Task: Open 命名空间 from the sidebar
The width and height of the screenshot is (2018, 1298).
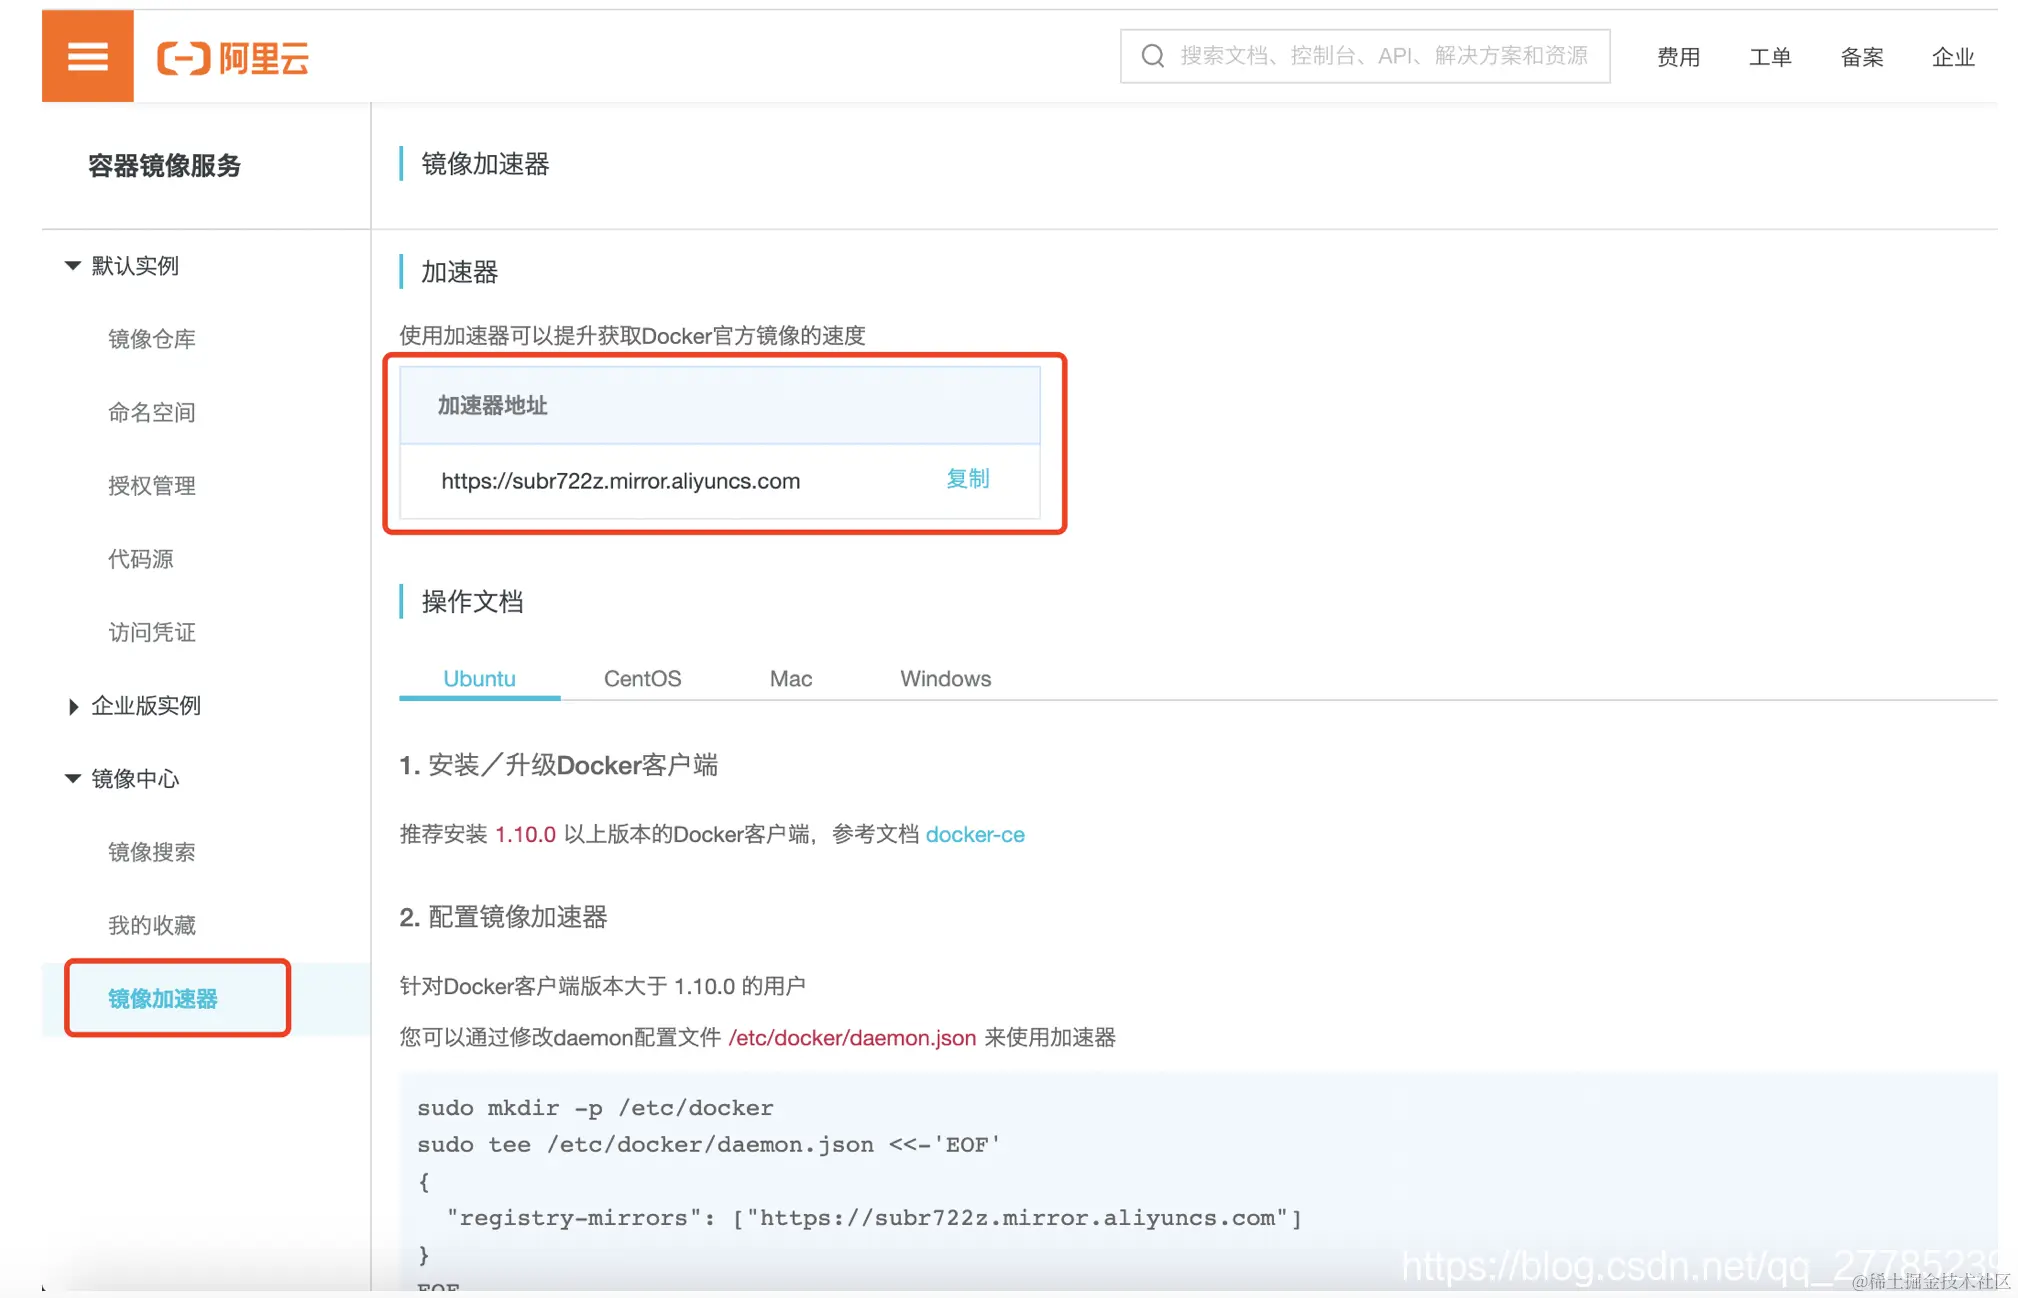Action: [x=151, y=411]
